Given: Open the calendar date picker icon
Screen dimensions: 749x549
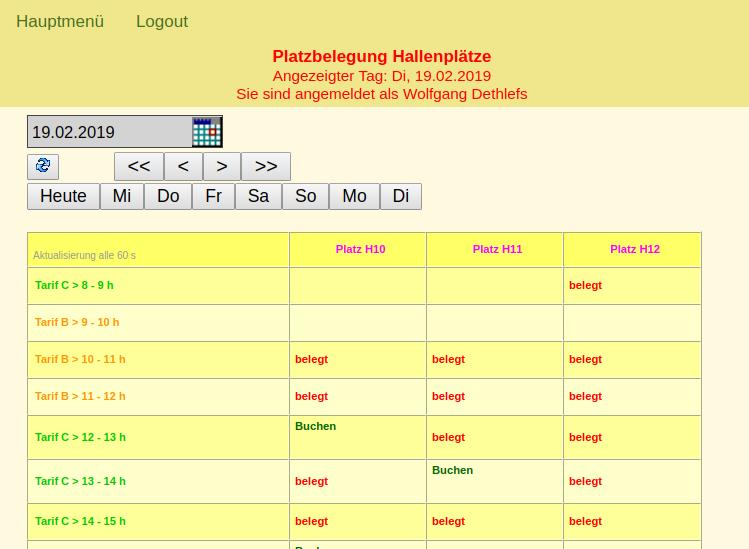Looking at the screenshot, I should tap(207, 132).
